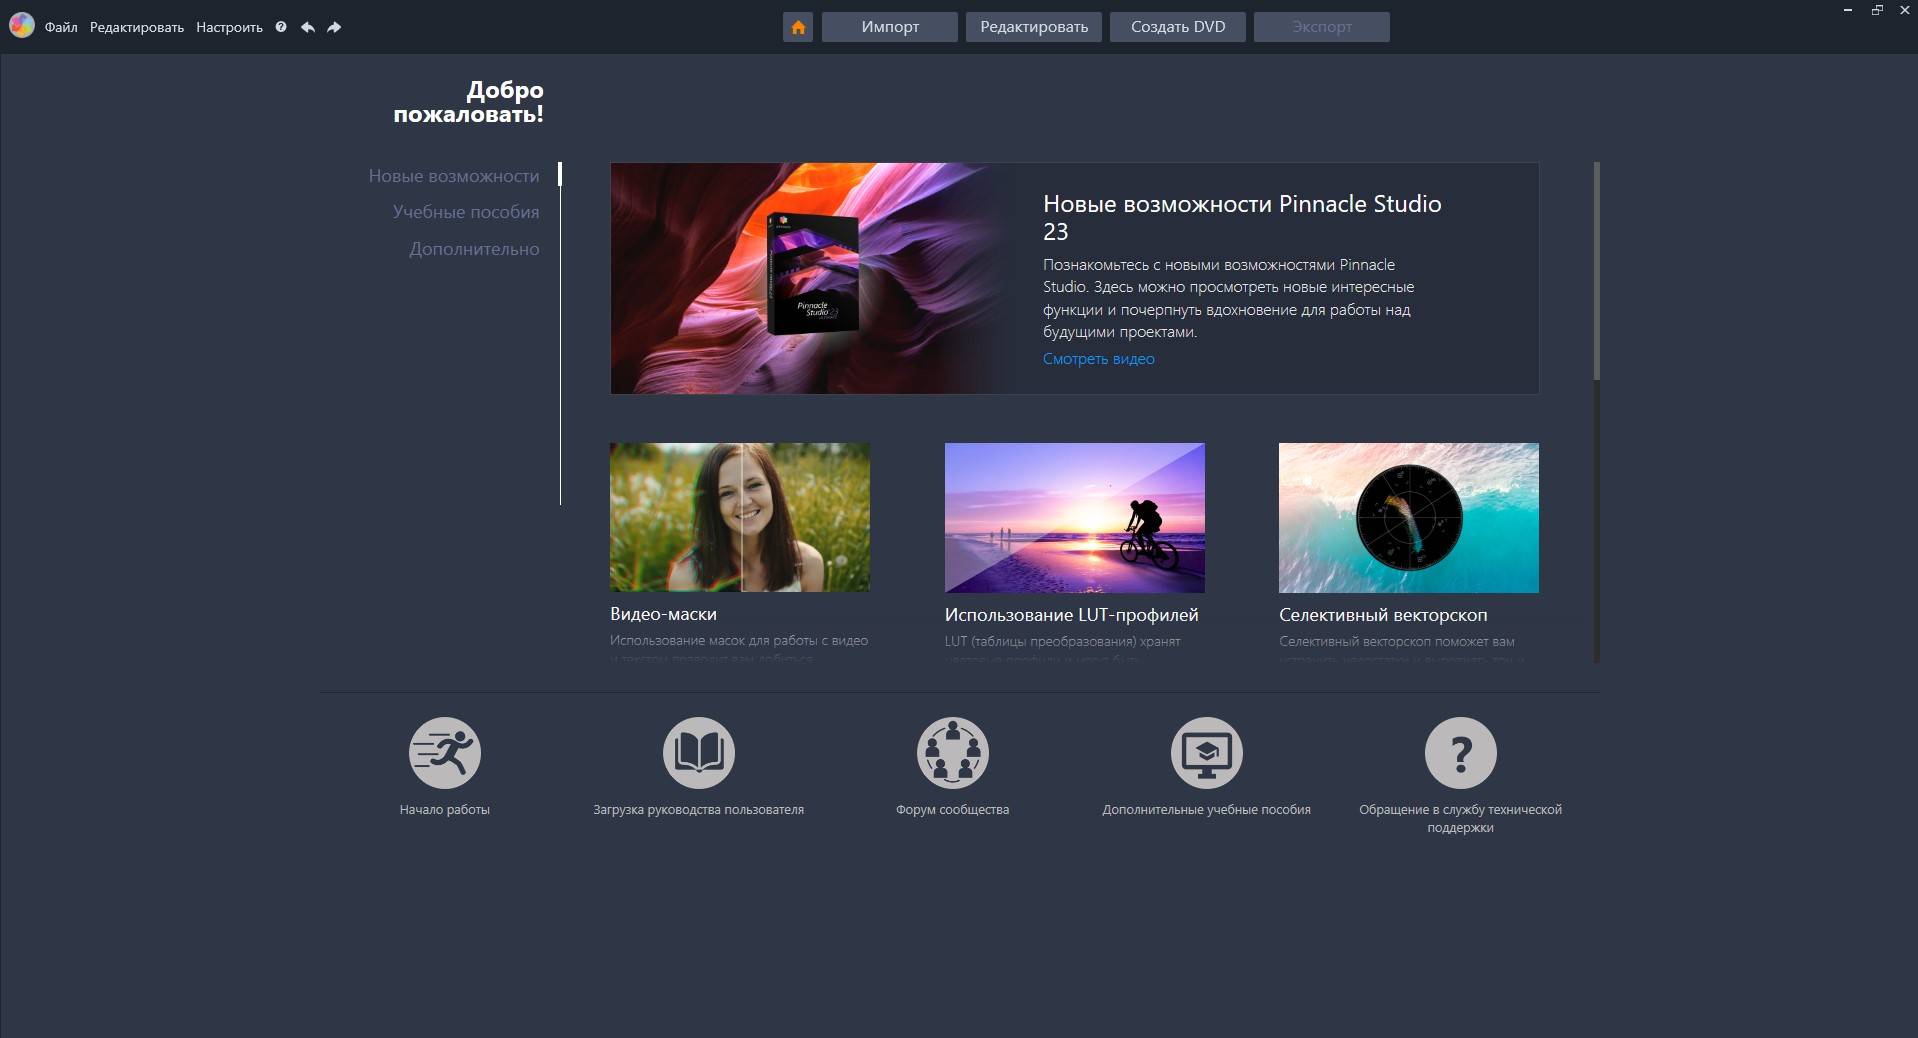Open the Файл menu
This screenshot has width=1918, height=1038.
[x=61, y=27]
